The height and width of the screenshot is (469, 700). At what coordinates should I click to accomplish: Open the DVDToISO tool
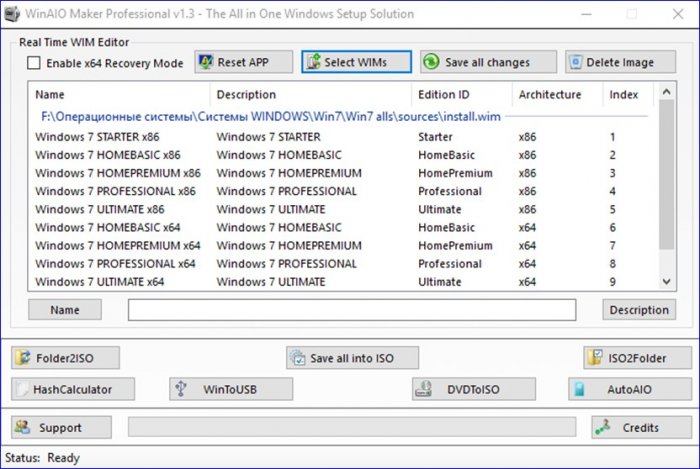coord(474,389)
